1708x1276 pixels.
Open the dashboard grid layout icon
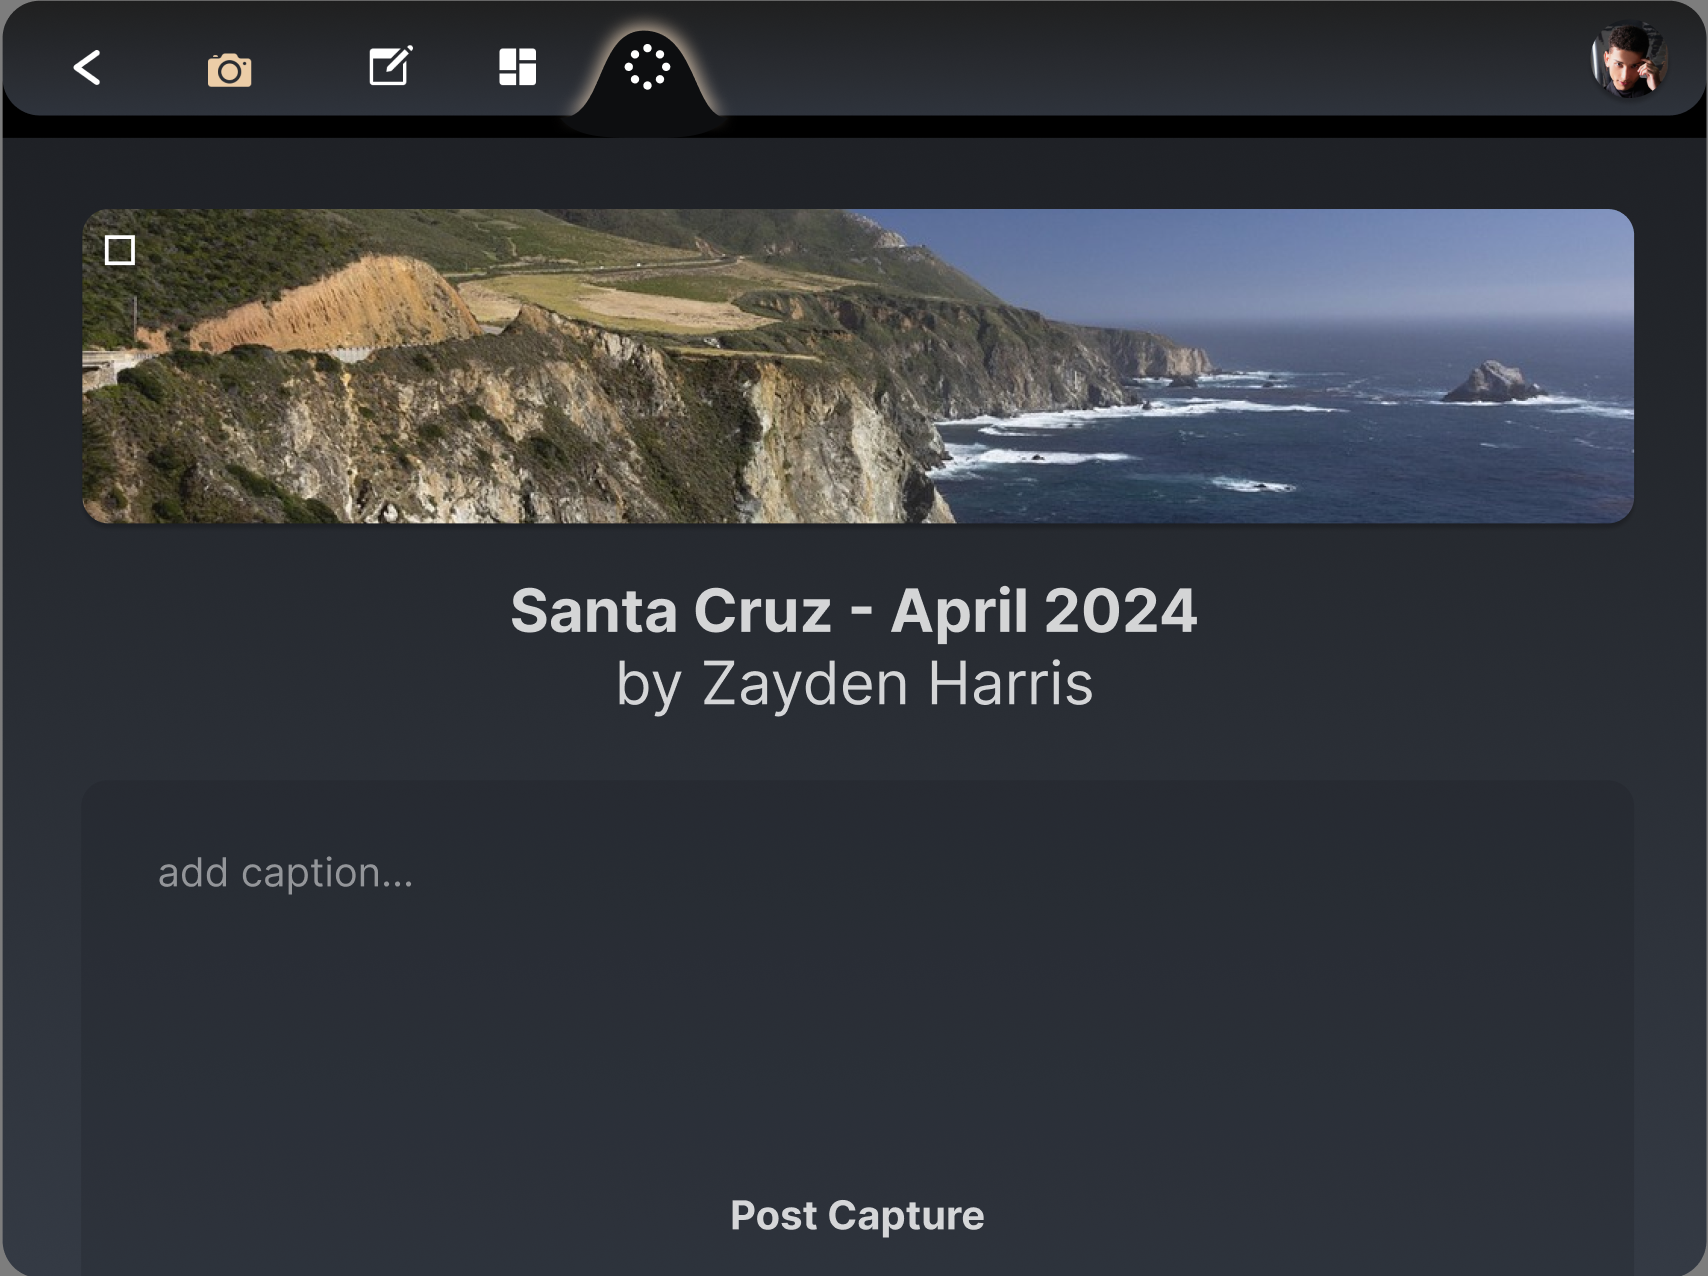point(516,67)
